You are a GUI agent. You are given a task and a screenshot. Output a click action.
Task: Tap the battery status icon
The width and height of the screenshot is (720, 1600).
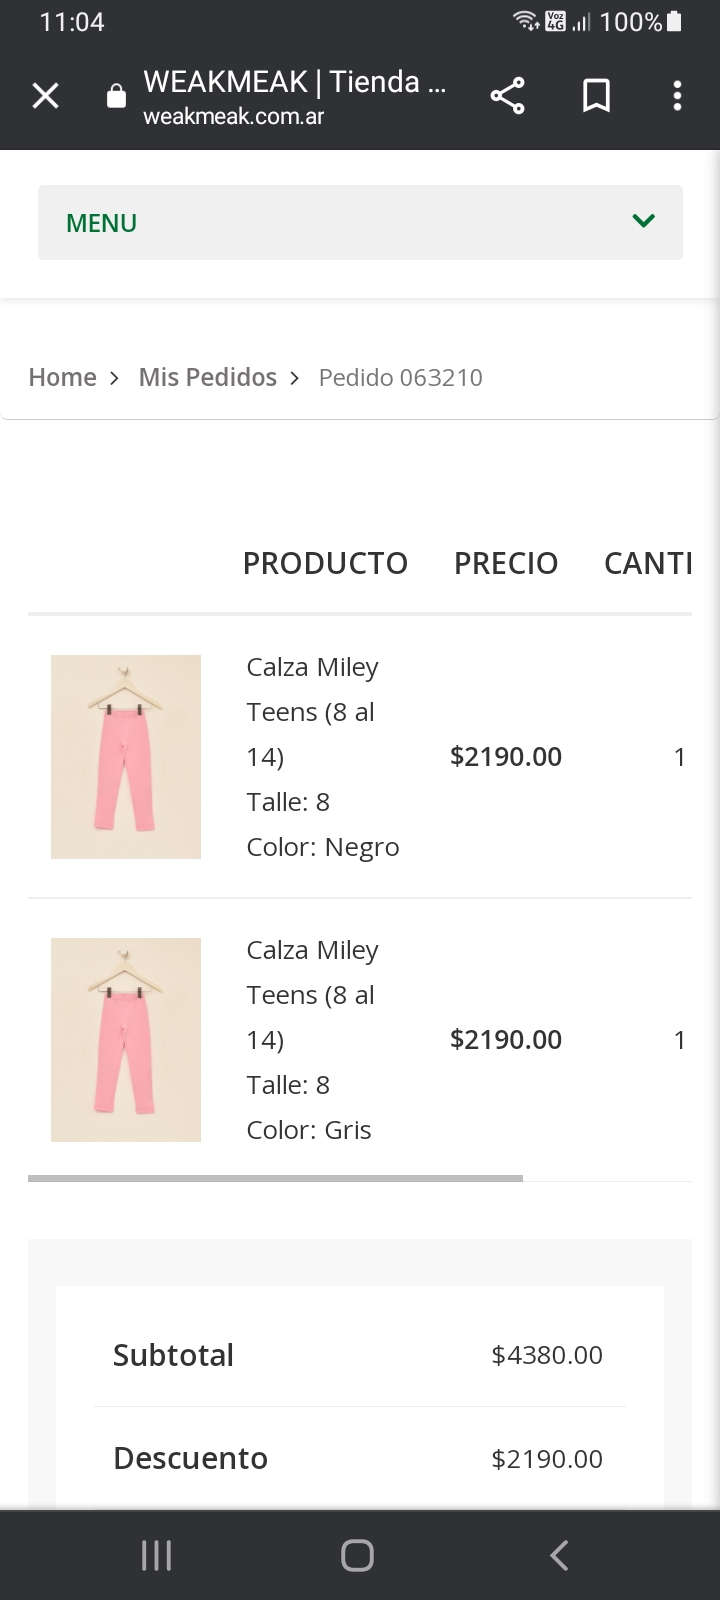coord(674,22)
